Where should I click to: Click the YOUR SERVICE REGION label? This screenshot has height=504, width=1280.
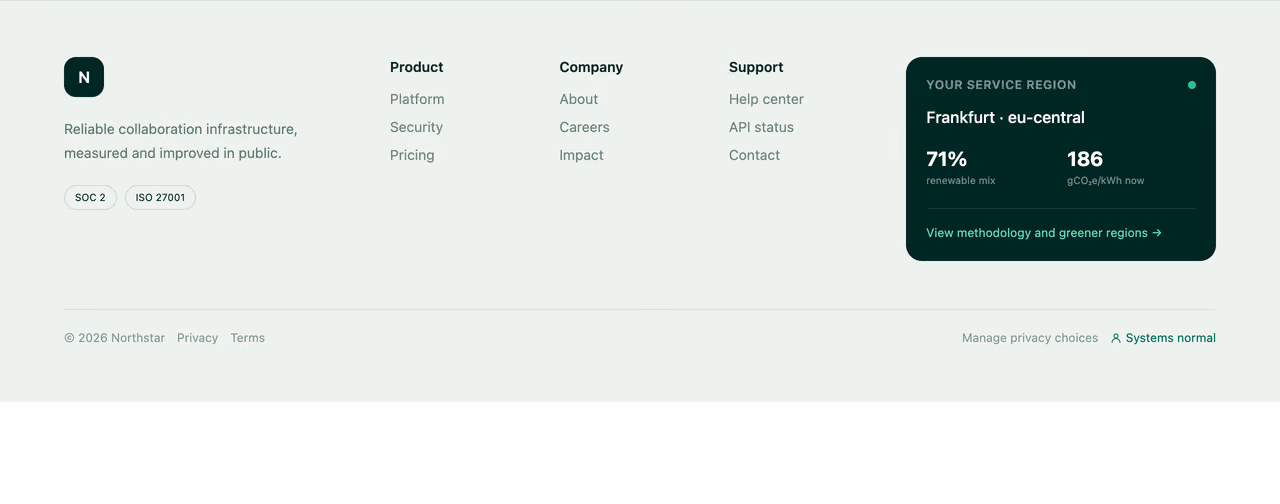(1001, 85)
